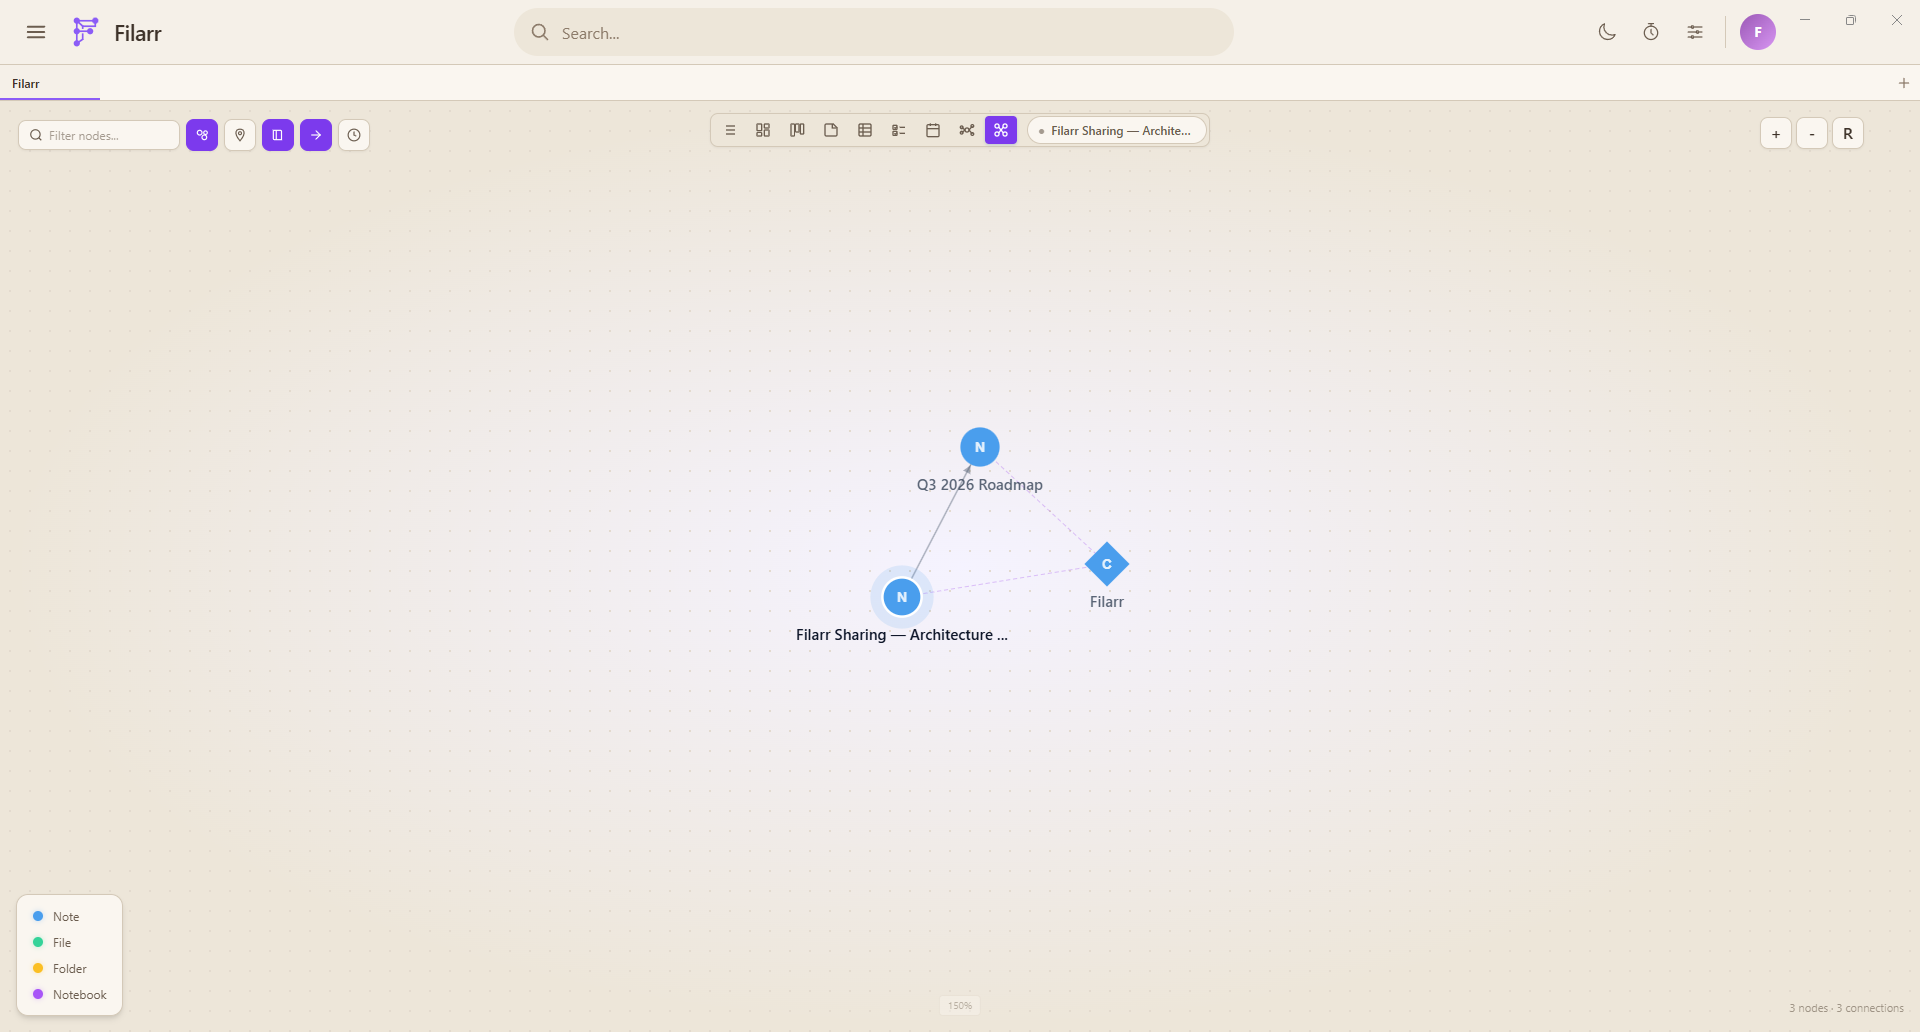The height and width of the screenshot is (1032, 1920).
Task: Focus the top Search bar
Action: pos(874,32)
